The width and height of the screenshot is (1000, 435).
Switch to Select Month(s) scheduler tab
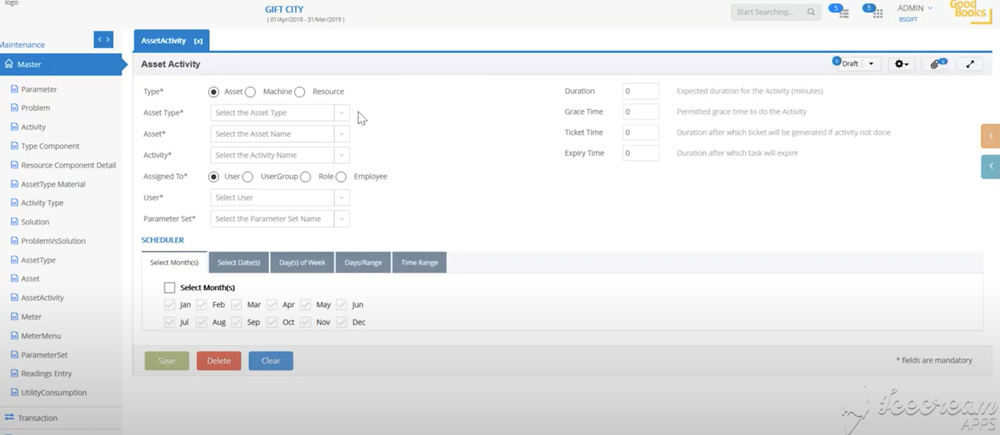pos(174,262)
